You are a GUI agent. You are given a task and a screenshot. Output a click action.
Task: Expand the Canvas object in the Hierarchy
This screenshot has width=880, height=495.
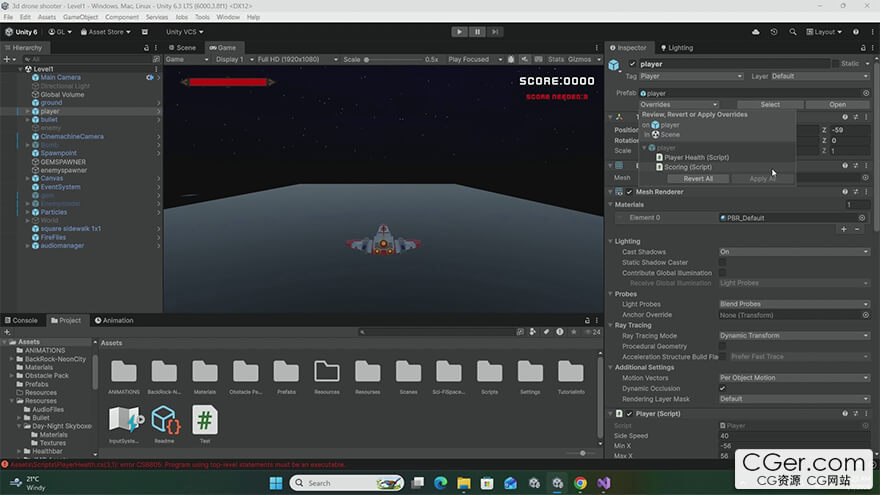coord(28,178)
